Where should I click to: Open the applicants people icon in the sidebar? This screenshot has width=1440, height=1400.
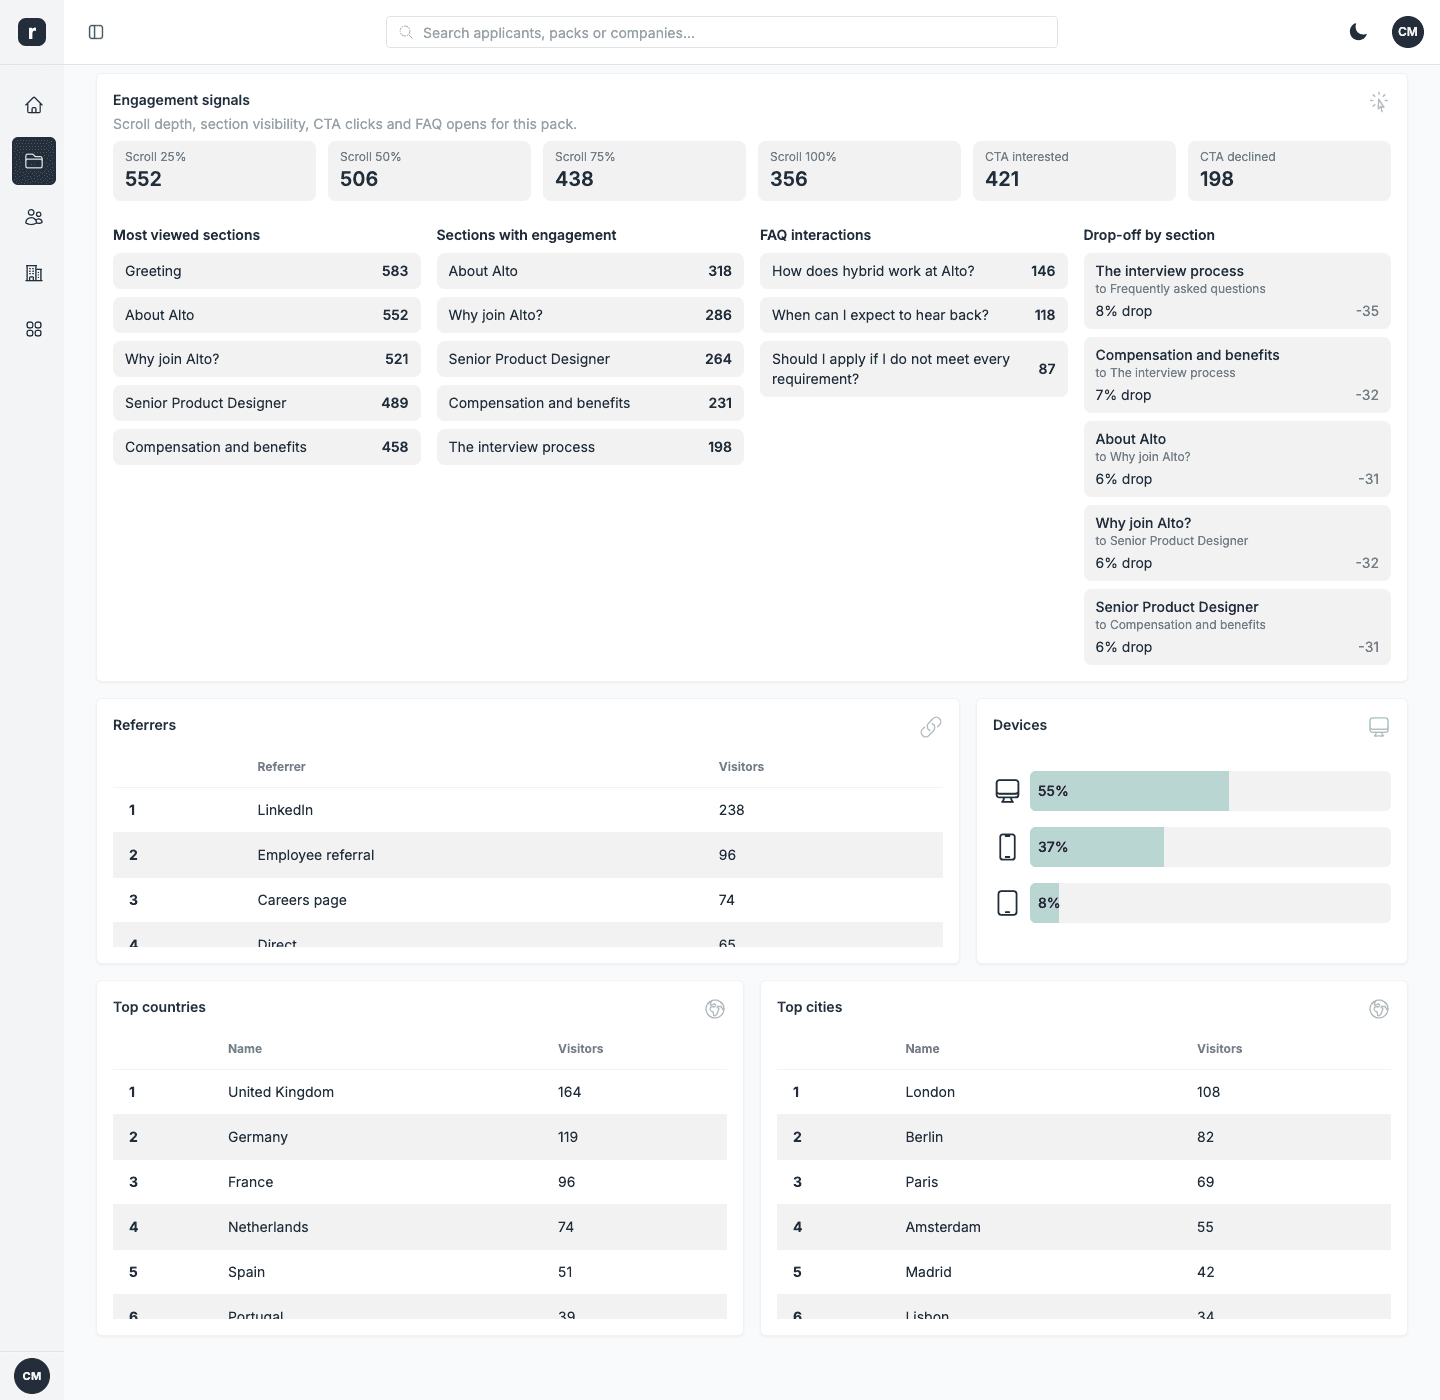click(x=34, y=217)
